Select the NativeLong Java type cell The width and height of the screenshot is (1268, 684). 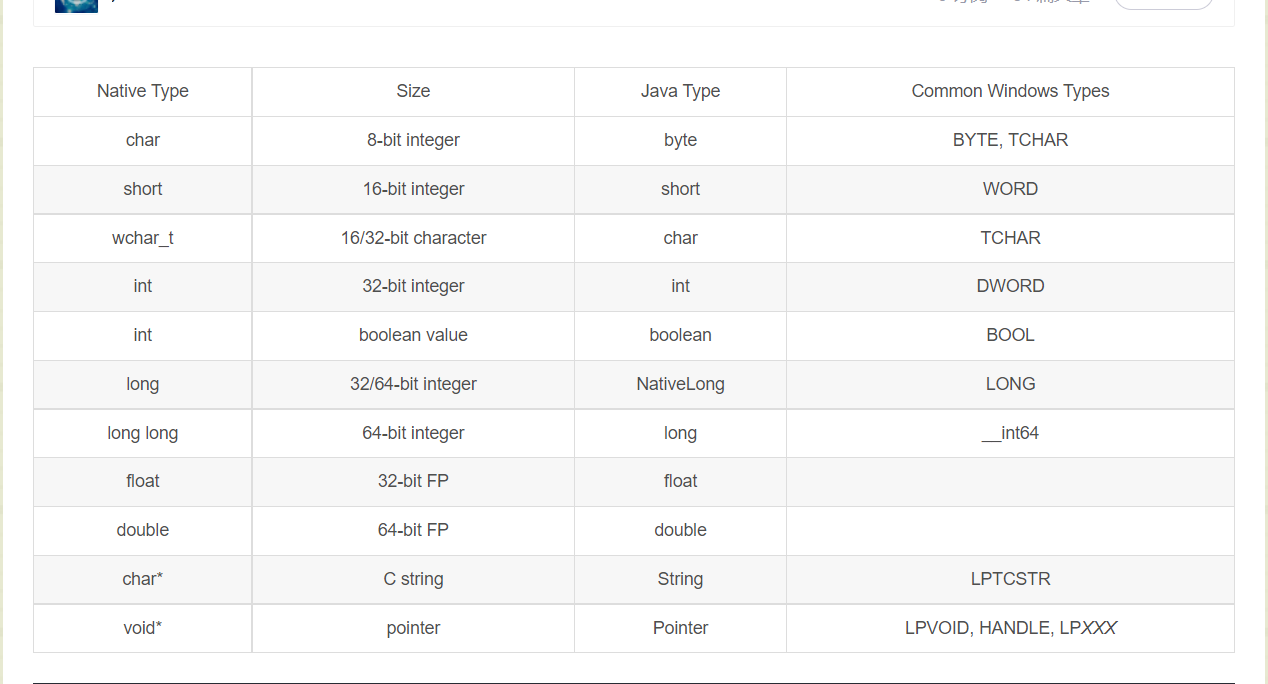point(680,384)
